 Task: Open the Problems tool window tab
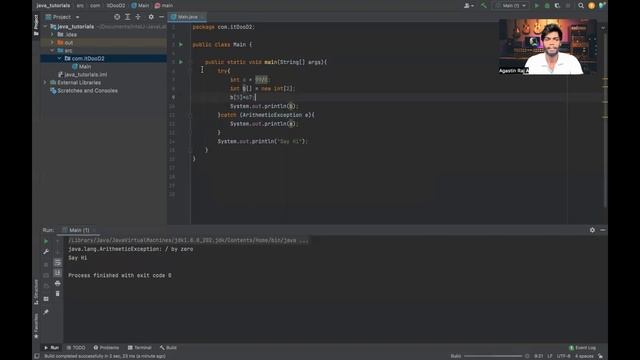coord(106,348)
